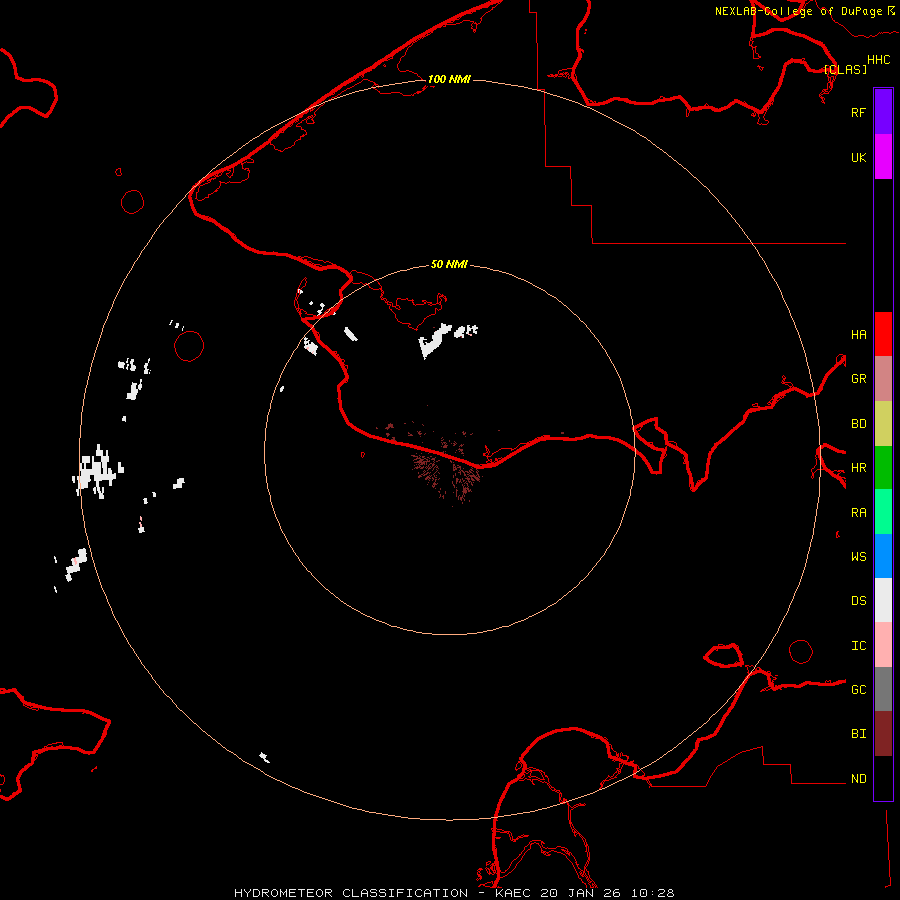Pick the WS blue legend swatch
This screenshot has width=900, height=900.
883,556
